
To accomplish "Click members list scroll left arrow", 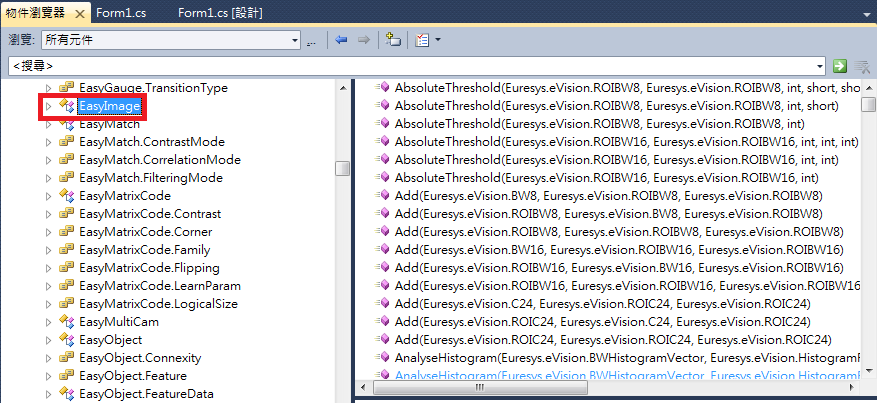I will click(364, 387).
